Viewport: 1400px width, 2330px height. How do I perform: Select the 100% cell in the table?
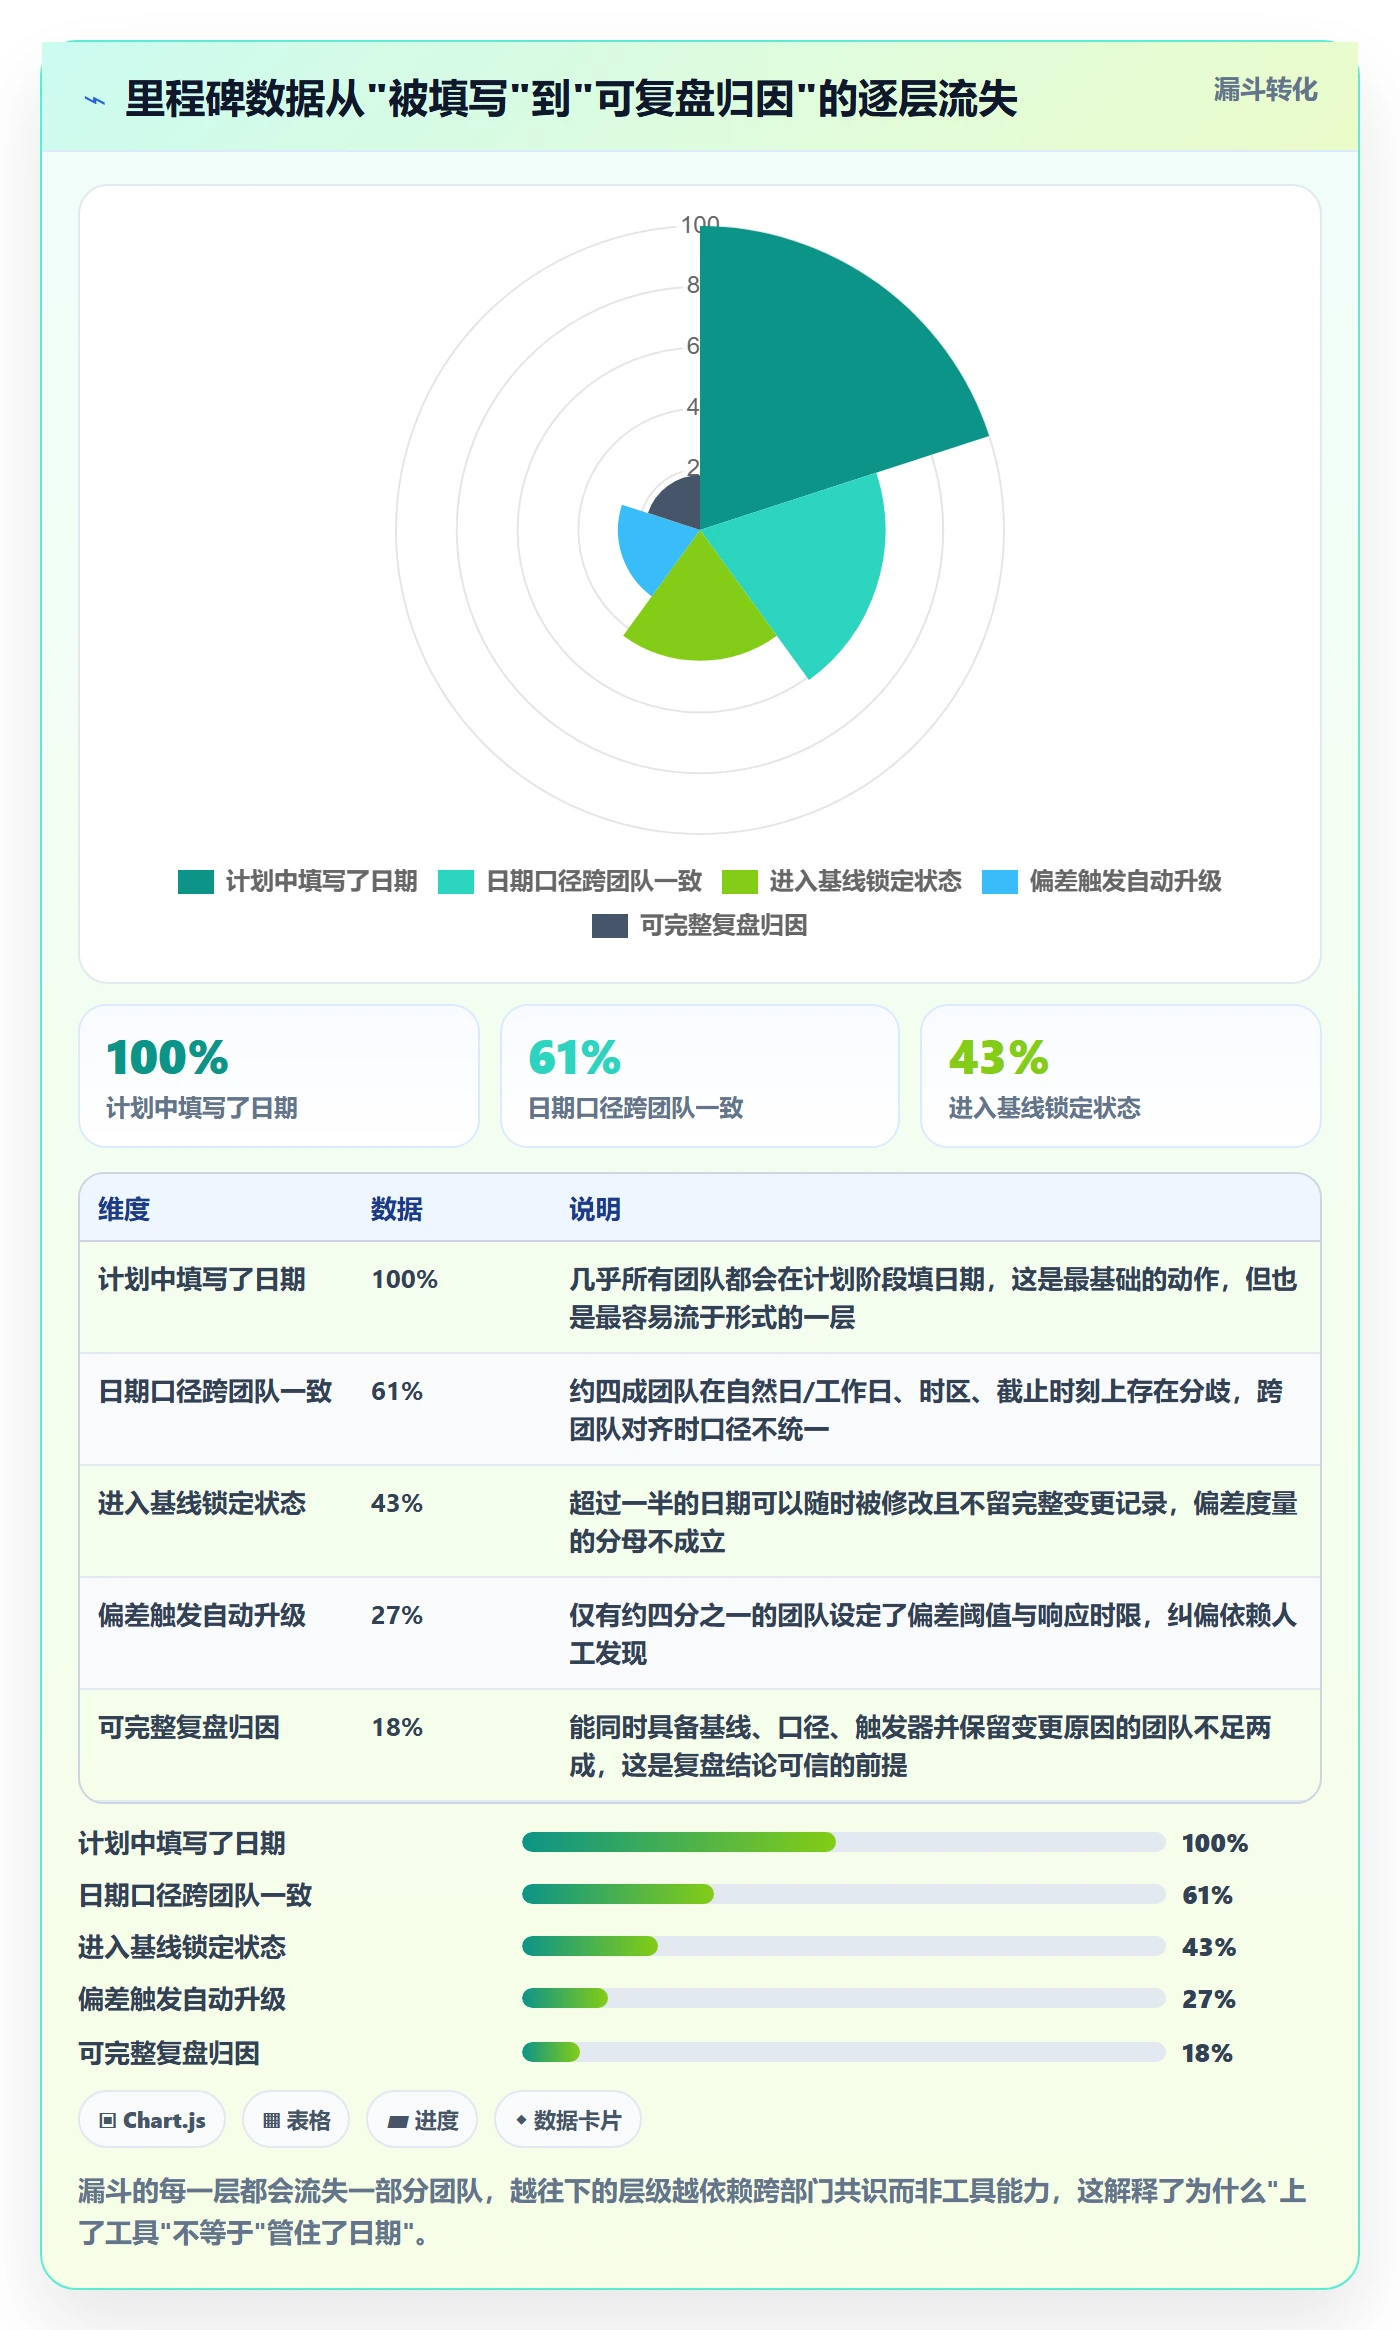point(405,1279)
